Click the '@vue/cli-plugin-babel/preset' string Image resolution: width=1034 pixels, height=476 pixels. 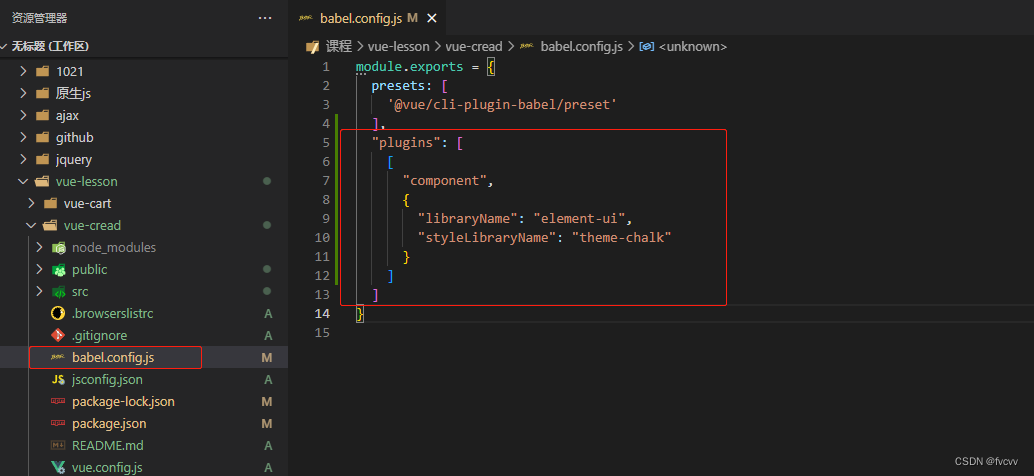[502, 104]
